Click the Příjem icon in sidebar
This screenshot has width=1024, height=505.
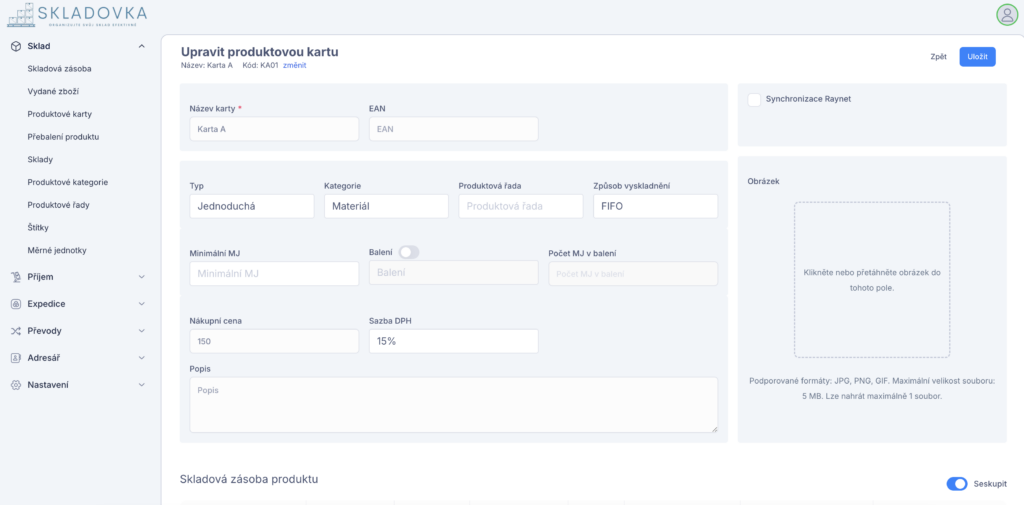point(16,276)
